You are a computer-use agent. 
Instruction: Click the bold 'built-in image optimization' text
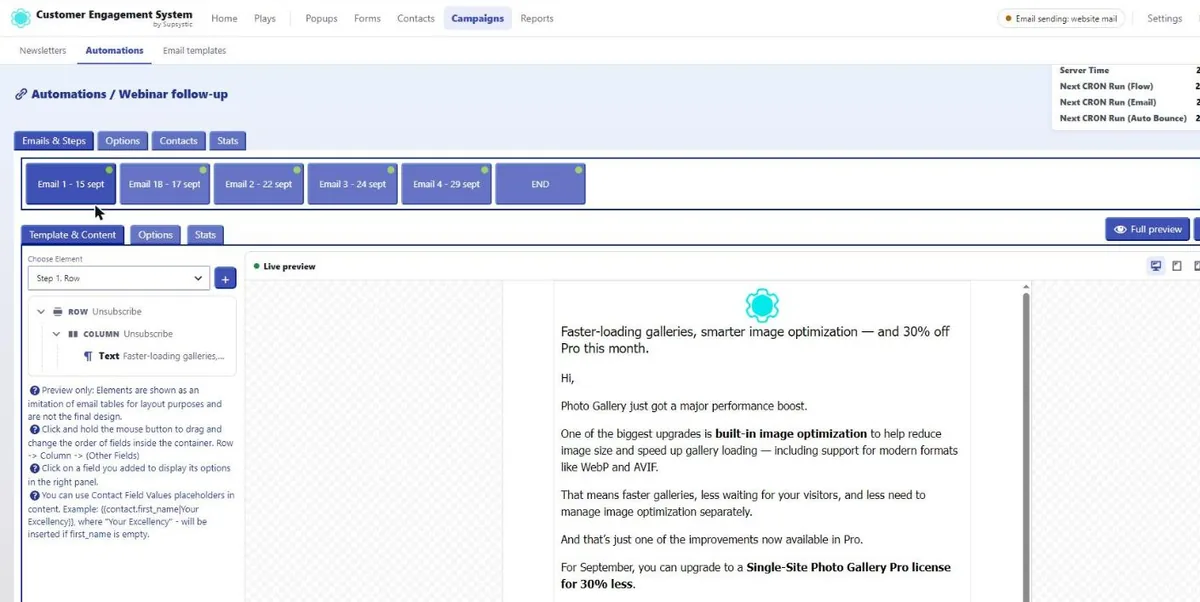[791, 434]
